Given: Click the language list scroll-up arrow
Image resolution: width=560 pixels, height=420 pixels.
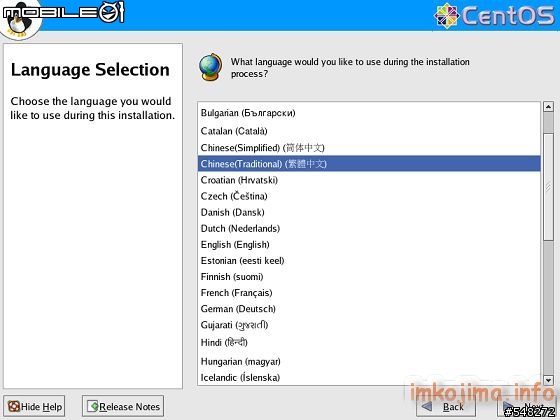Looking at the screenshot, I should click(548, 106).
